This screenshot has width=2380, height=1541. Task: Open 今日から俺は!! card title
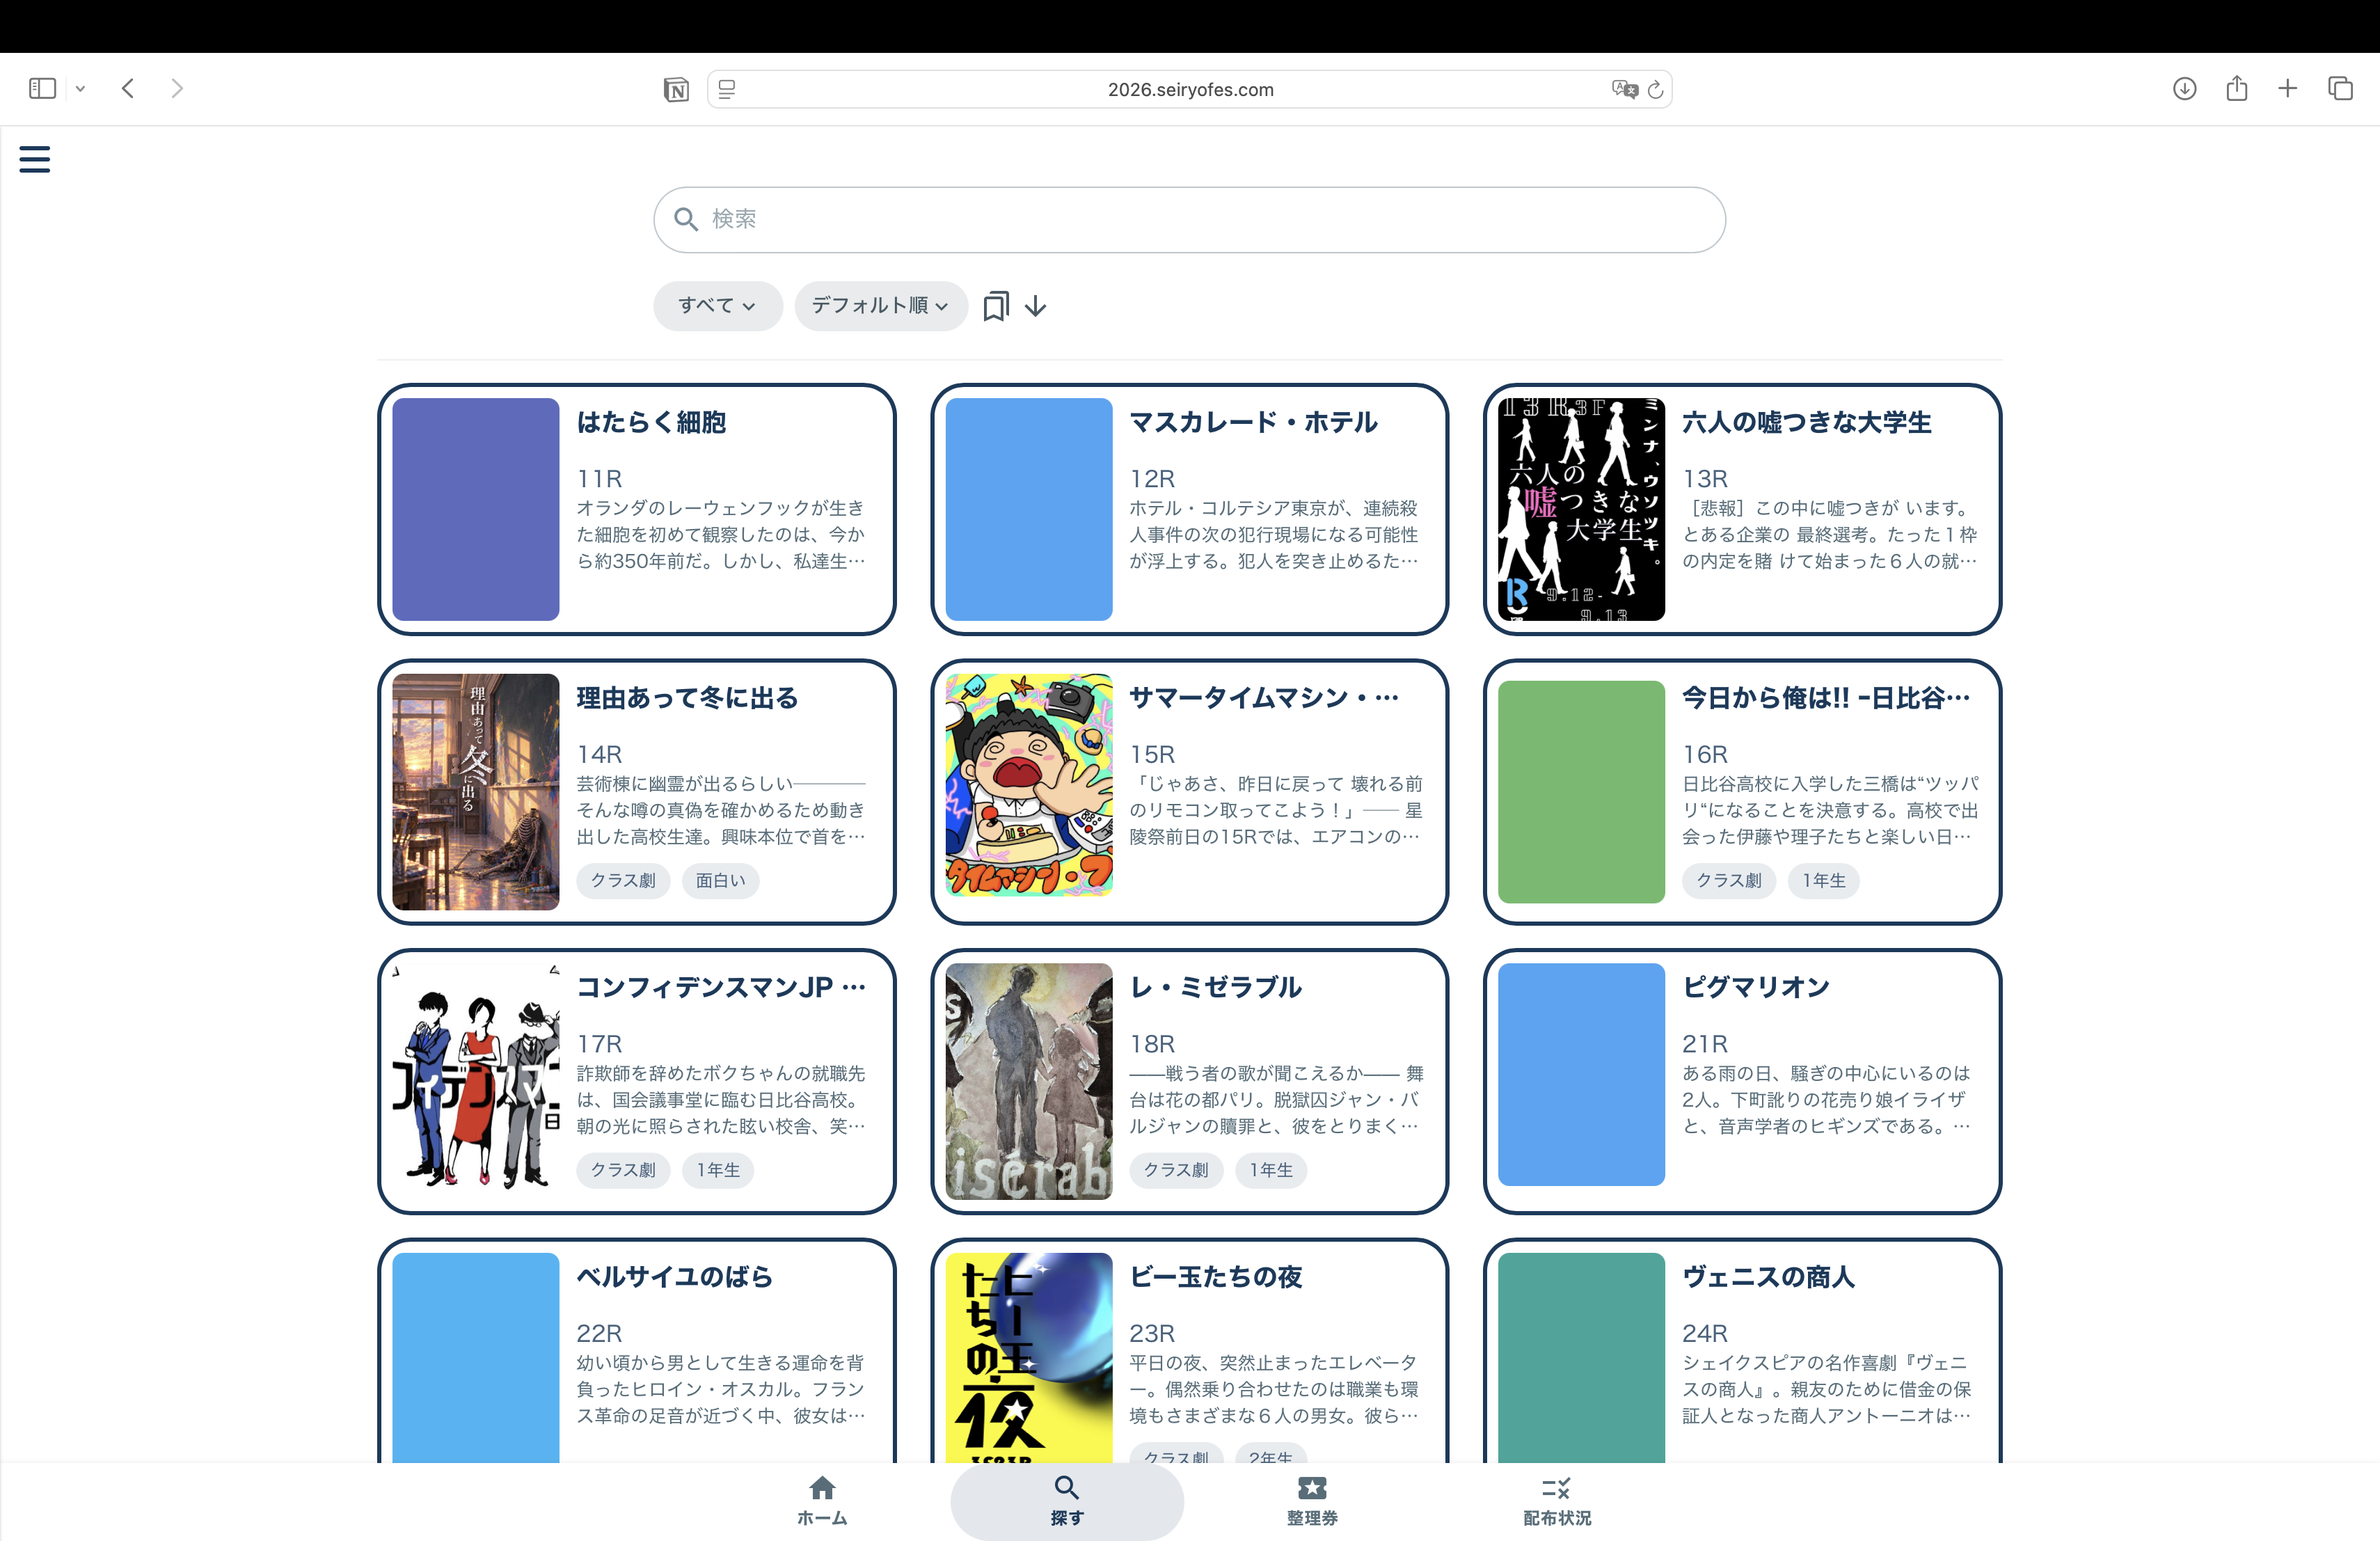(1826, 698)
